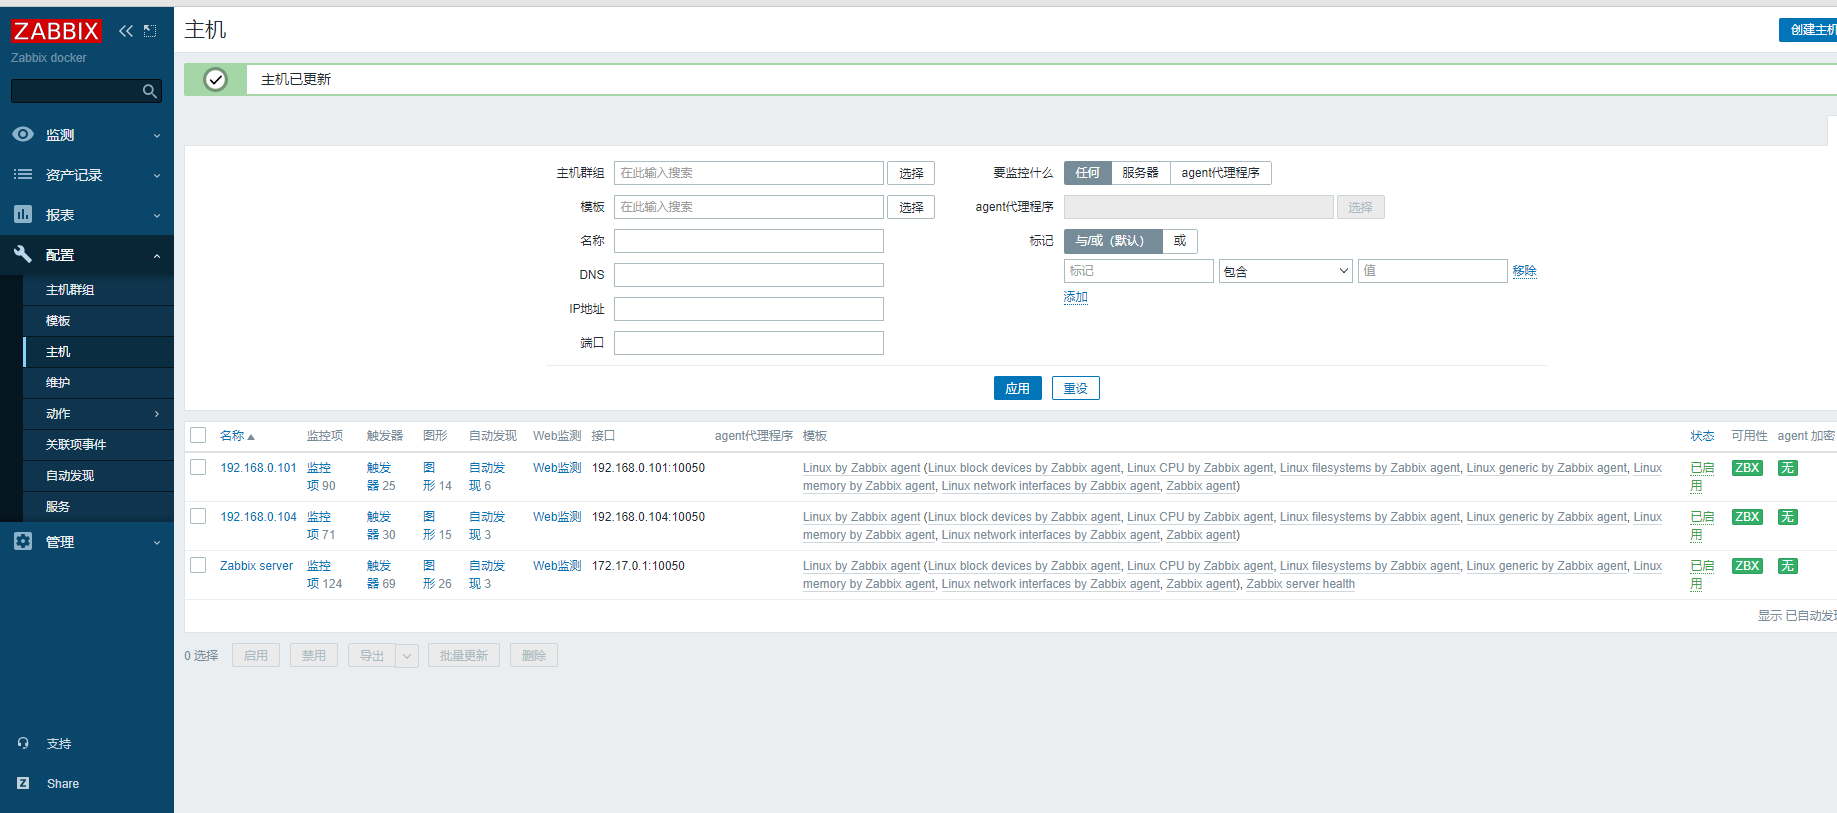Collapse sidebar with double-arrow icon

tap(126, 31)
